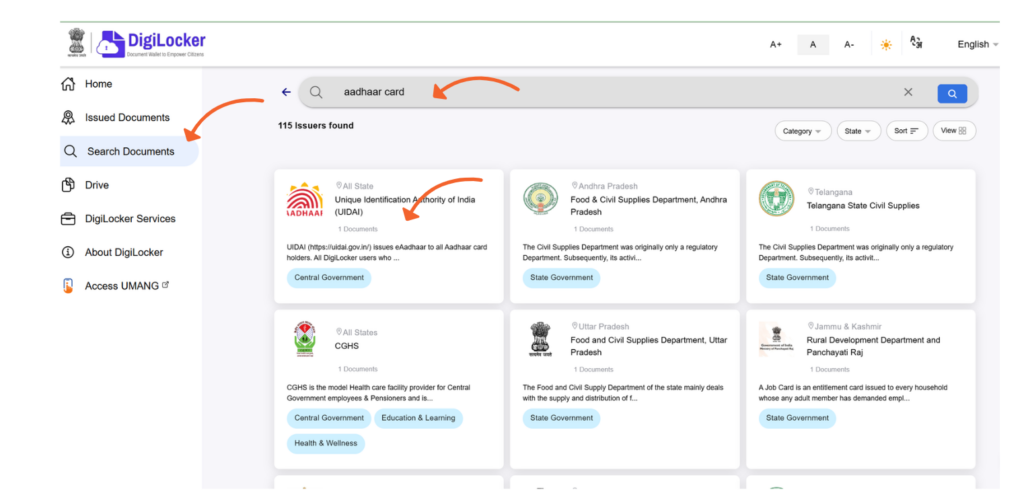This screenshot has height=496, width=1024.
Task: Go back using the left arrow icon
Action: (286, 92)
